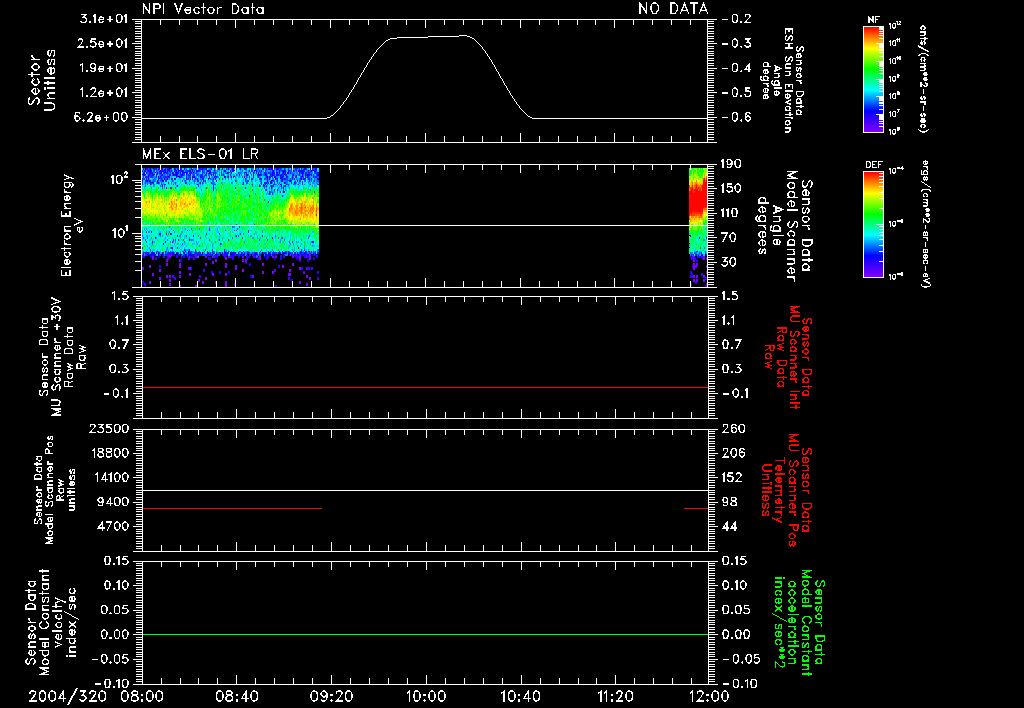
Task: Click the '08:00' time tick label
Action: [x=142, y=696]
